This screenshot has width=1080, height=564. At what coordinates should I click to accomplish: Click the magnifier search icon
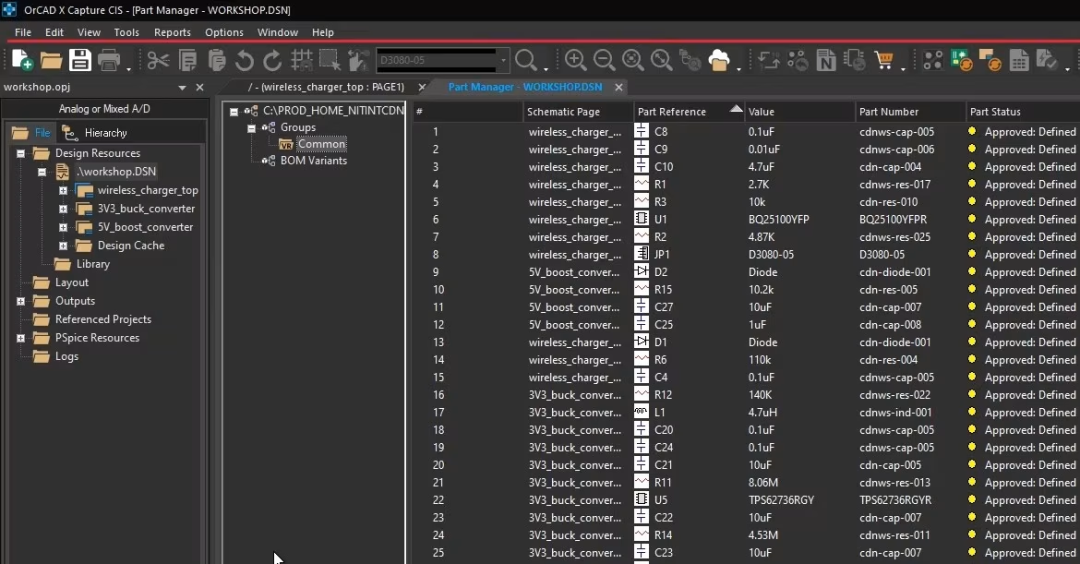click(x=526, y=61)
